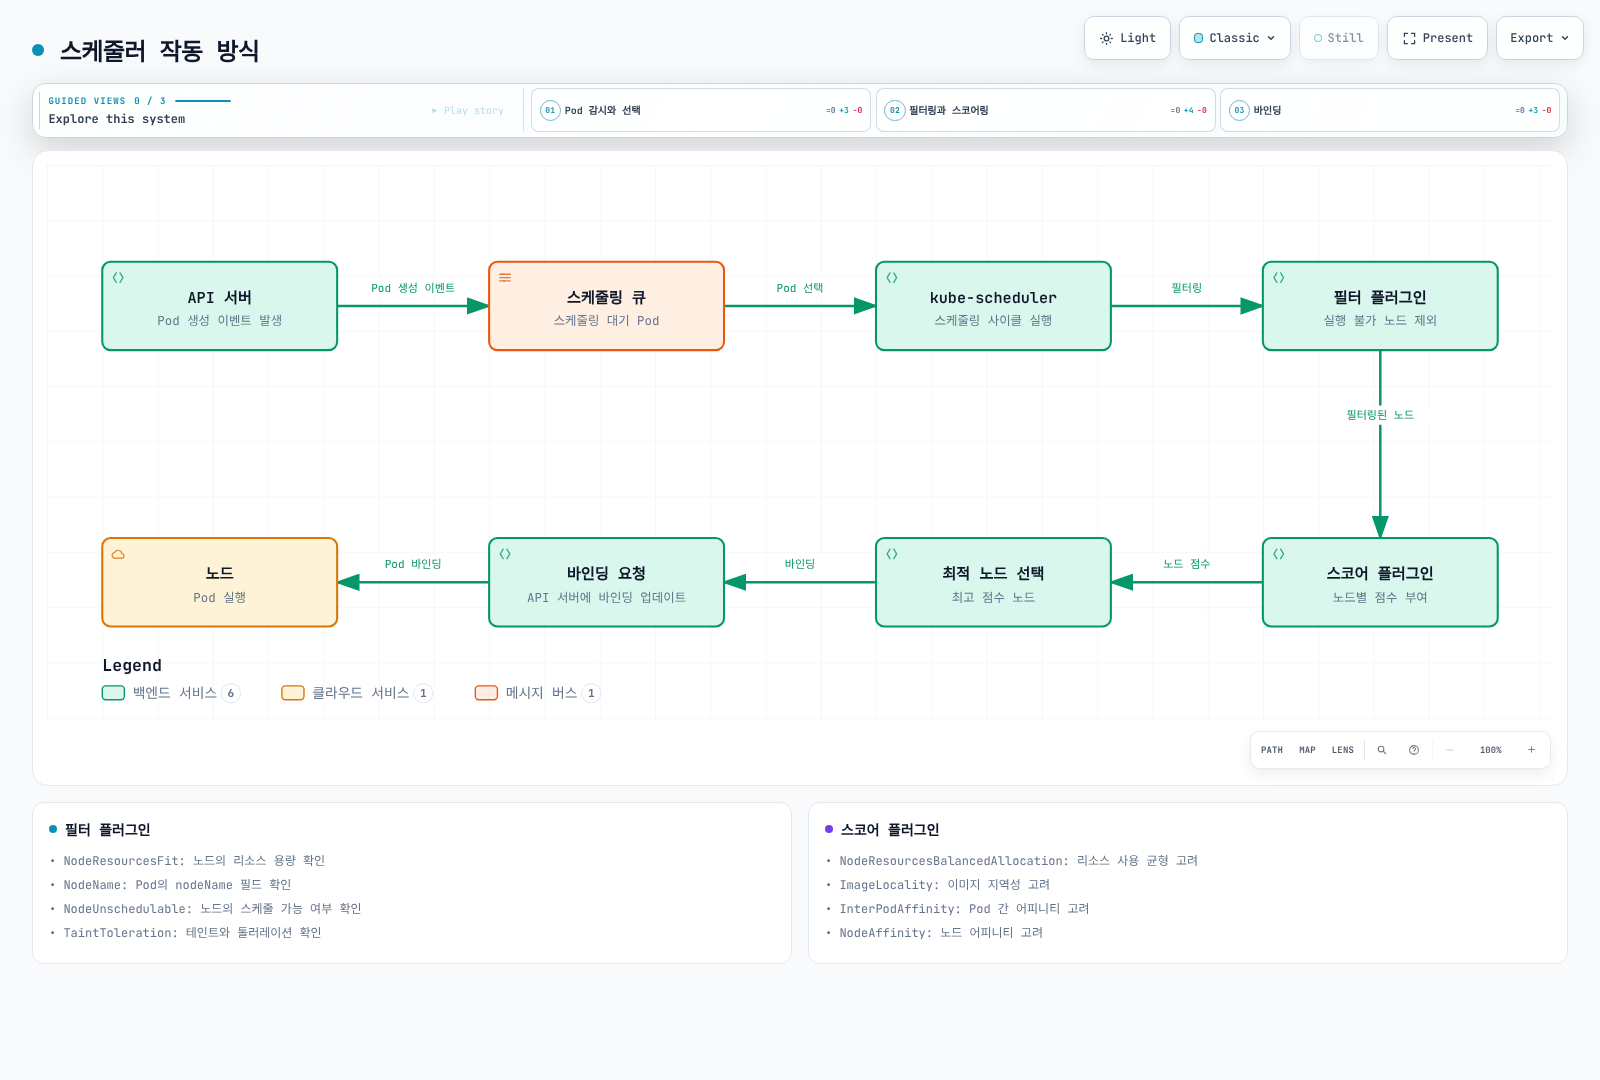Select the 스코어 플러그인 node
The width and height of the screenshot is (1600, 1080).
click(1380, 582)
